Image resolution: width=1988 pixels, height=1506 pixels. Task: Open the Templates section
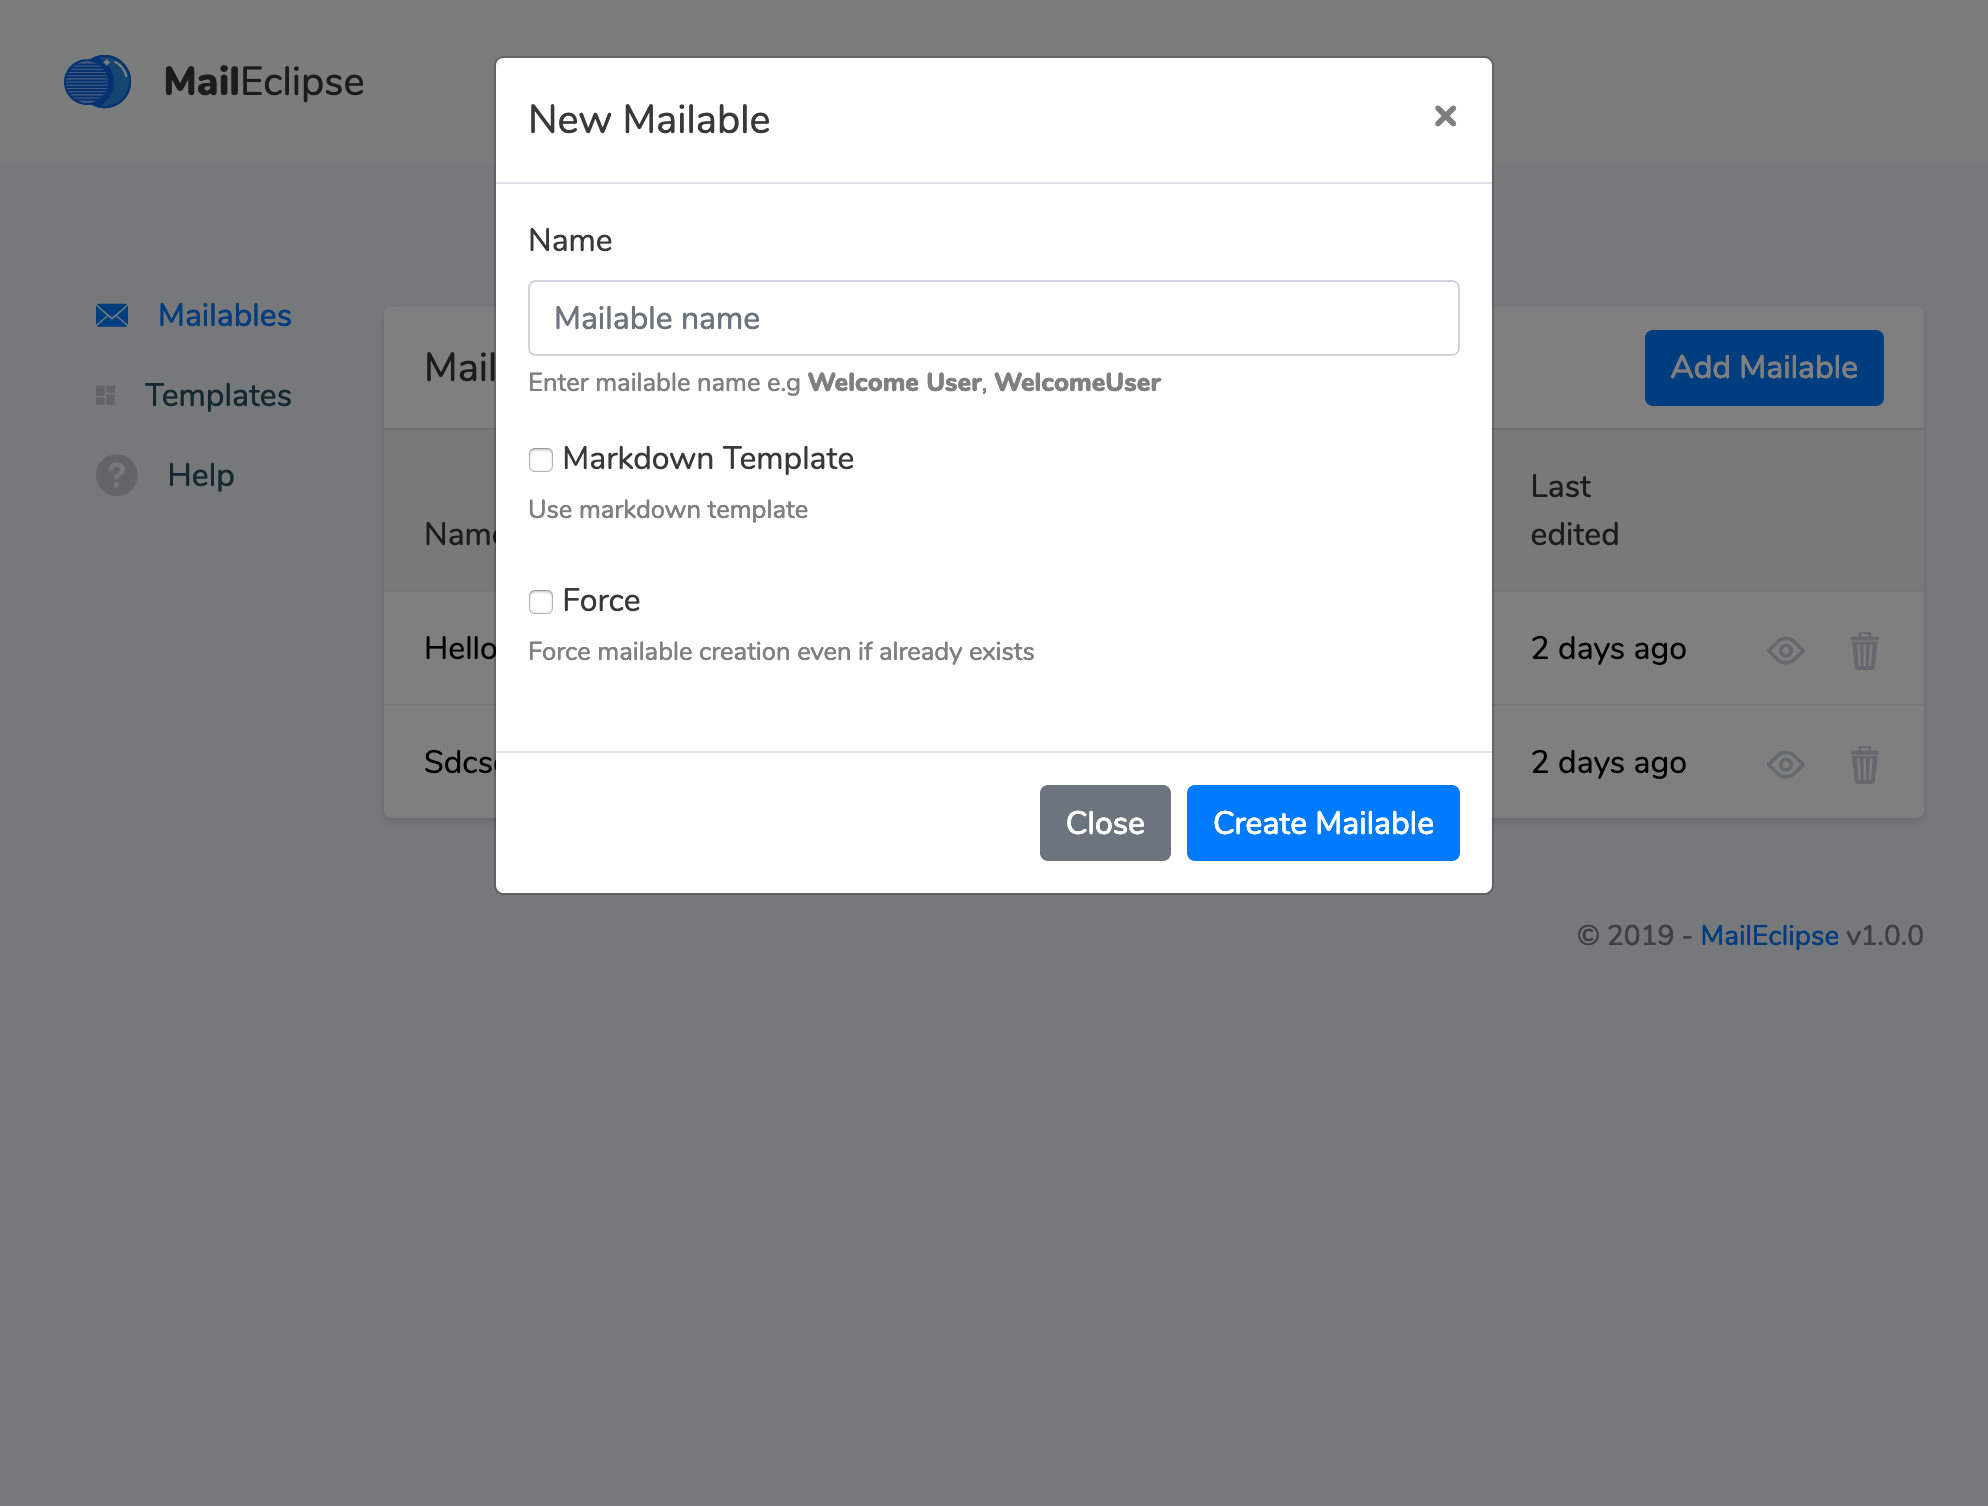(219, 395)
